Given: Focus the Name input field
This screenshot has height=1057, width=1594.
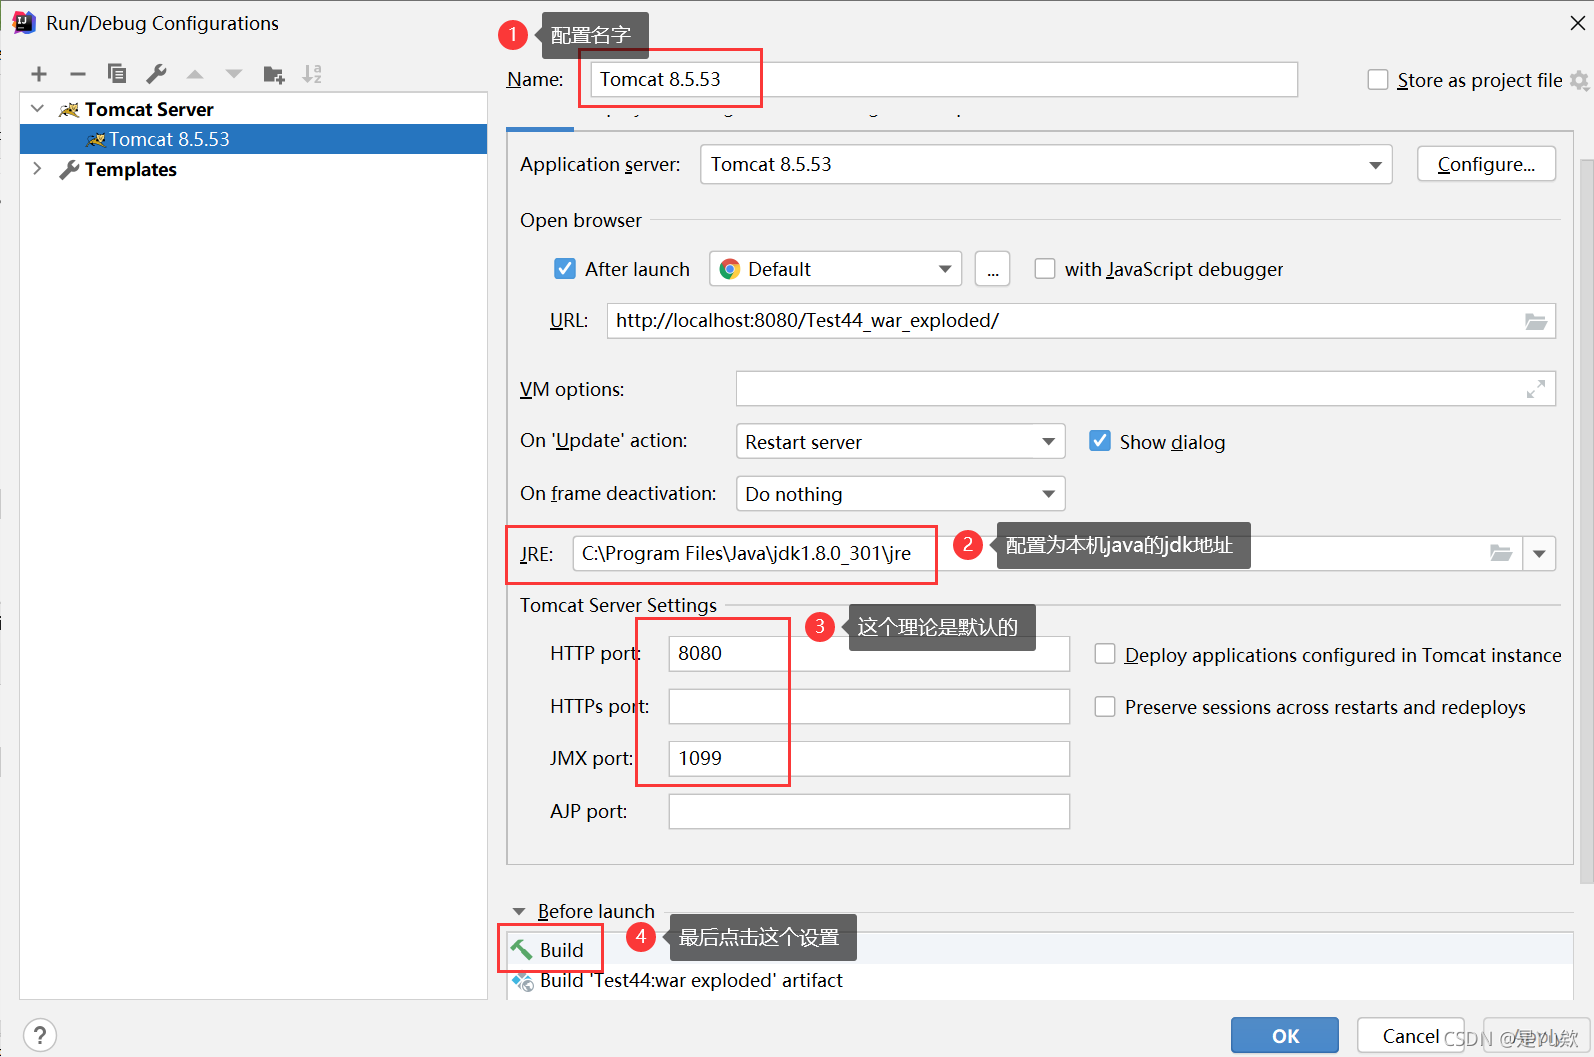Looking at the screenshot, I should coord(944,79).
